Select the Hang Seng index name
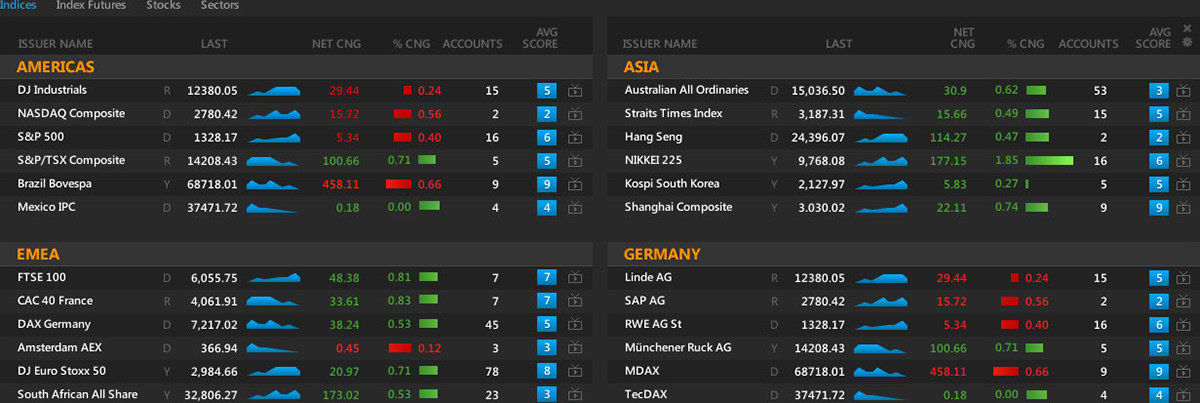Image resolution: width=1200 pixels, height=403 pixels. pos(653,136)
